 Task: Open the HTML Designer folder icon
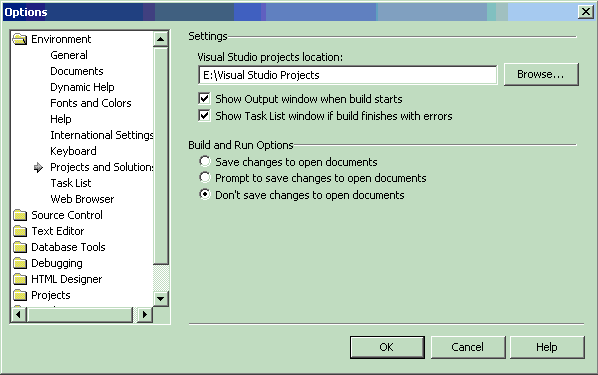(x=20, y=279)
